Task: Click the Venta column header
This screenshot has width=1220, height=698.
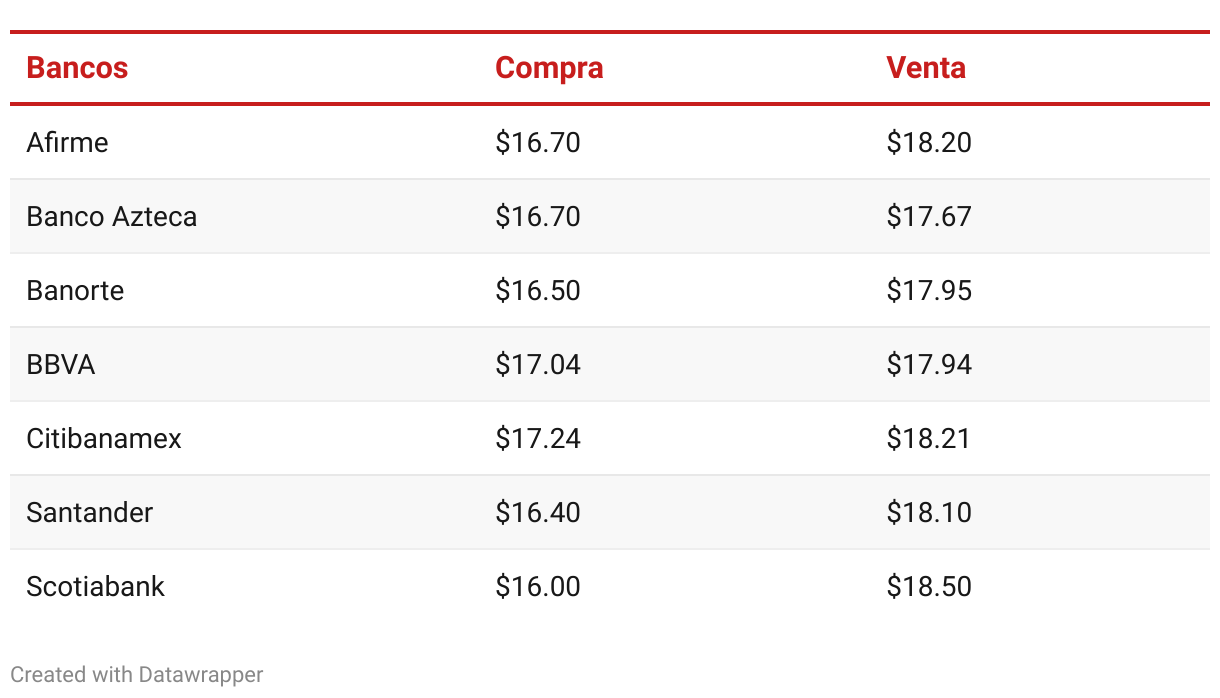Action: (926, 68)
